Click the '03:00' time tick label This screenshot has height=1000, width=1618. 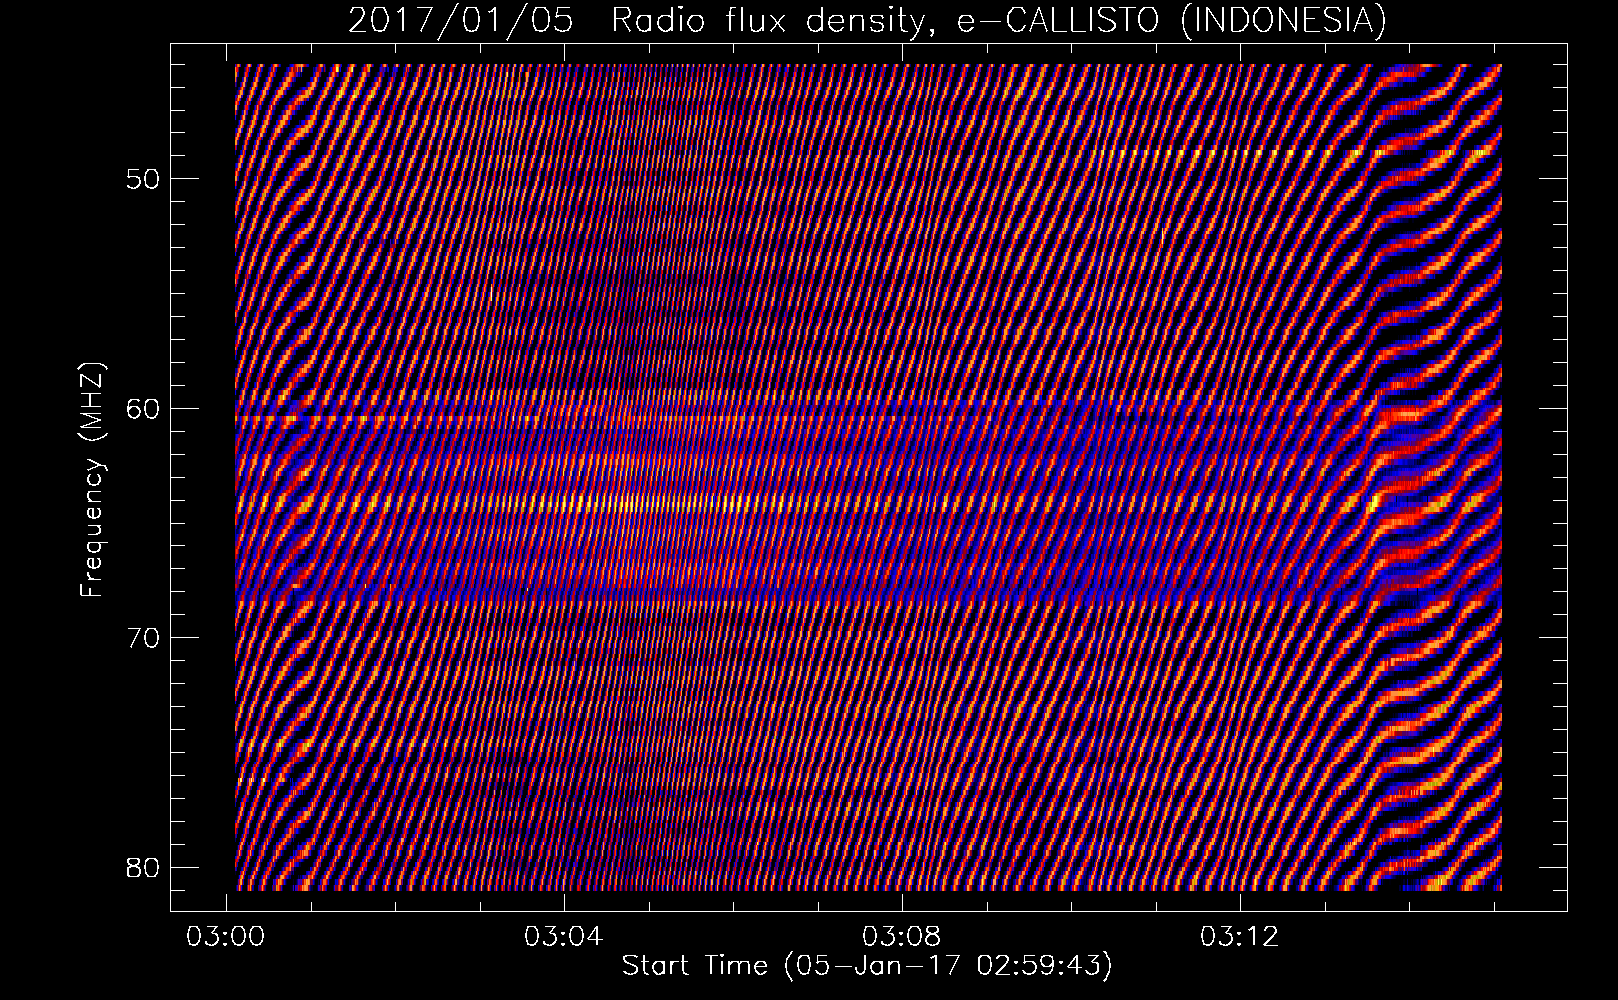(x=226, y=937)
